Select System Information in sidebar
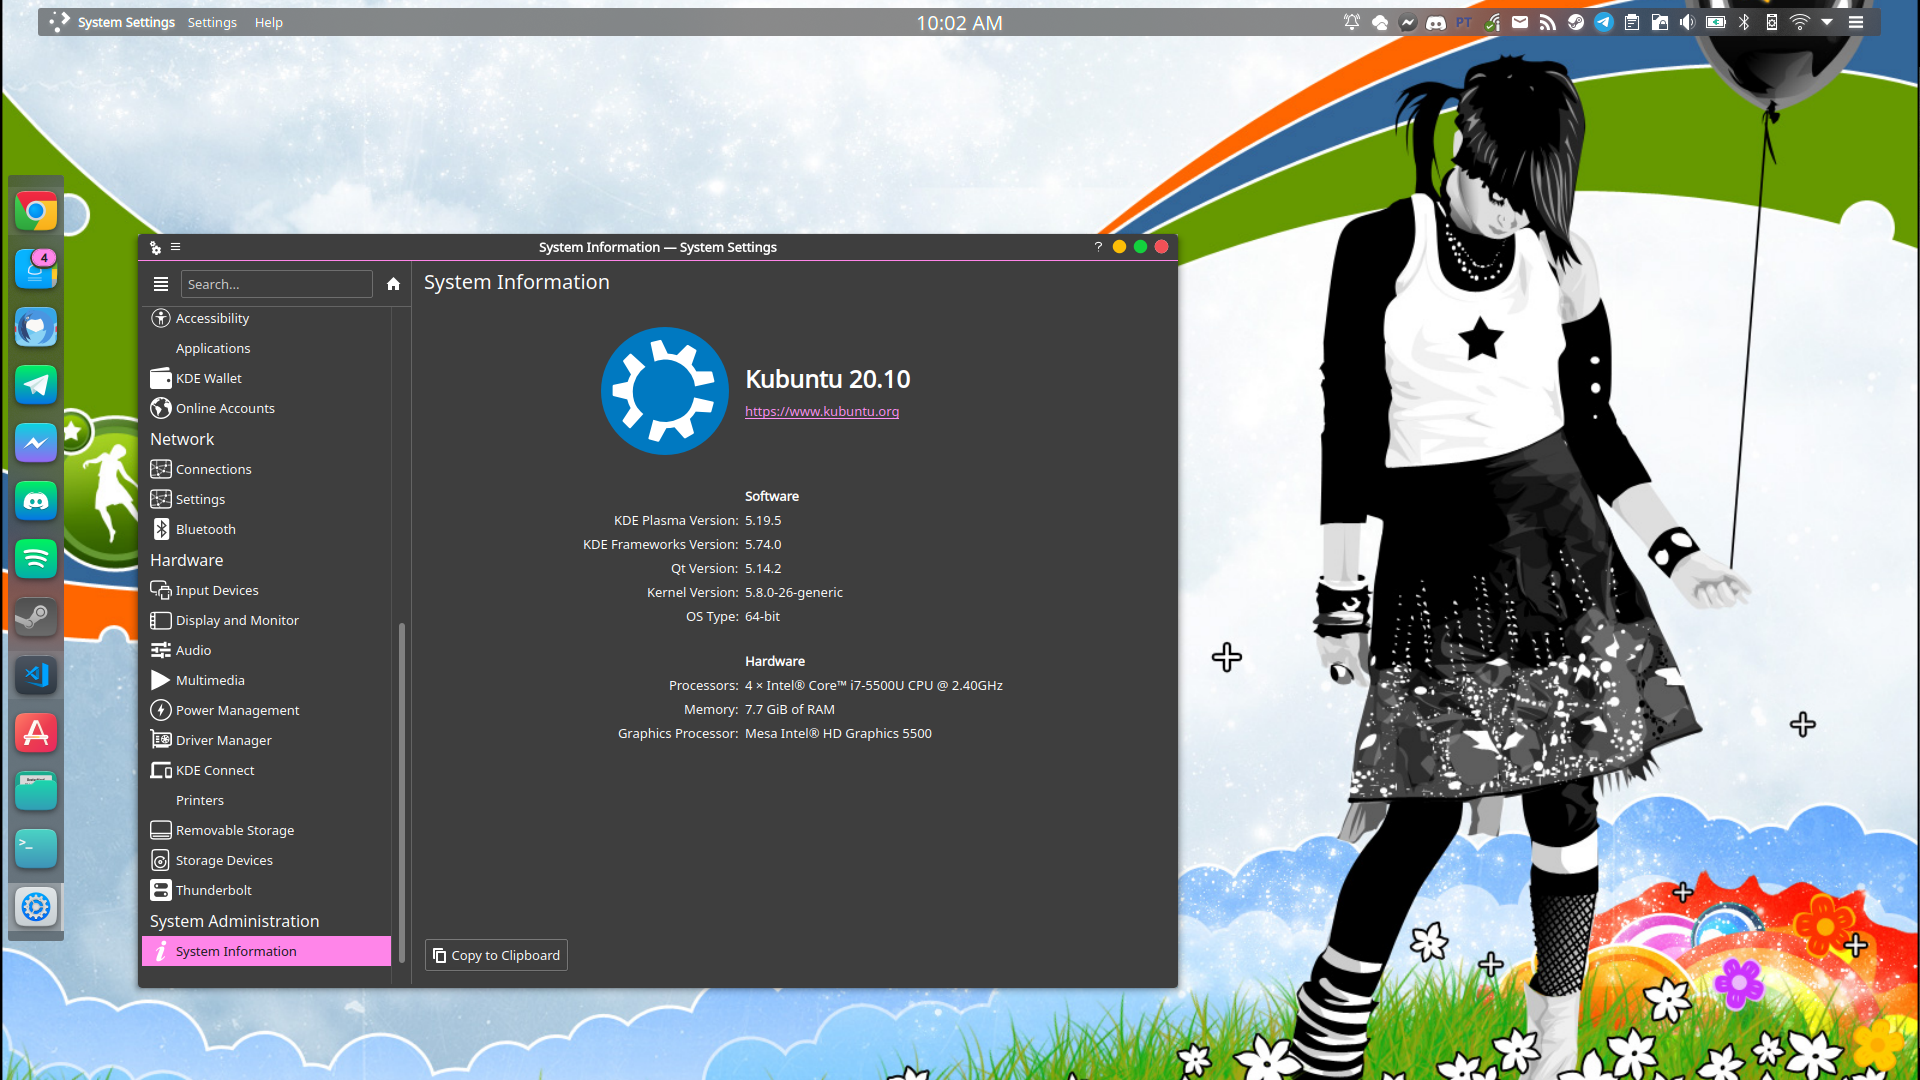This screenshot has height=1080, width=1920. (266, 951)
